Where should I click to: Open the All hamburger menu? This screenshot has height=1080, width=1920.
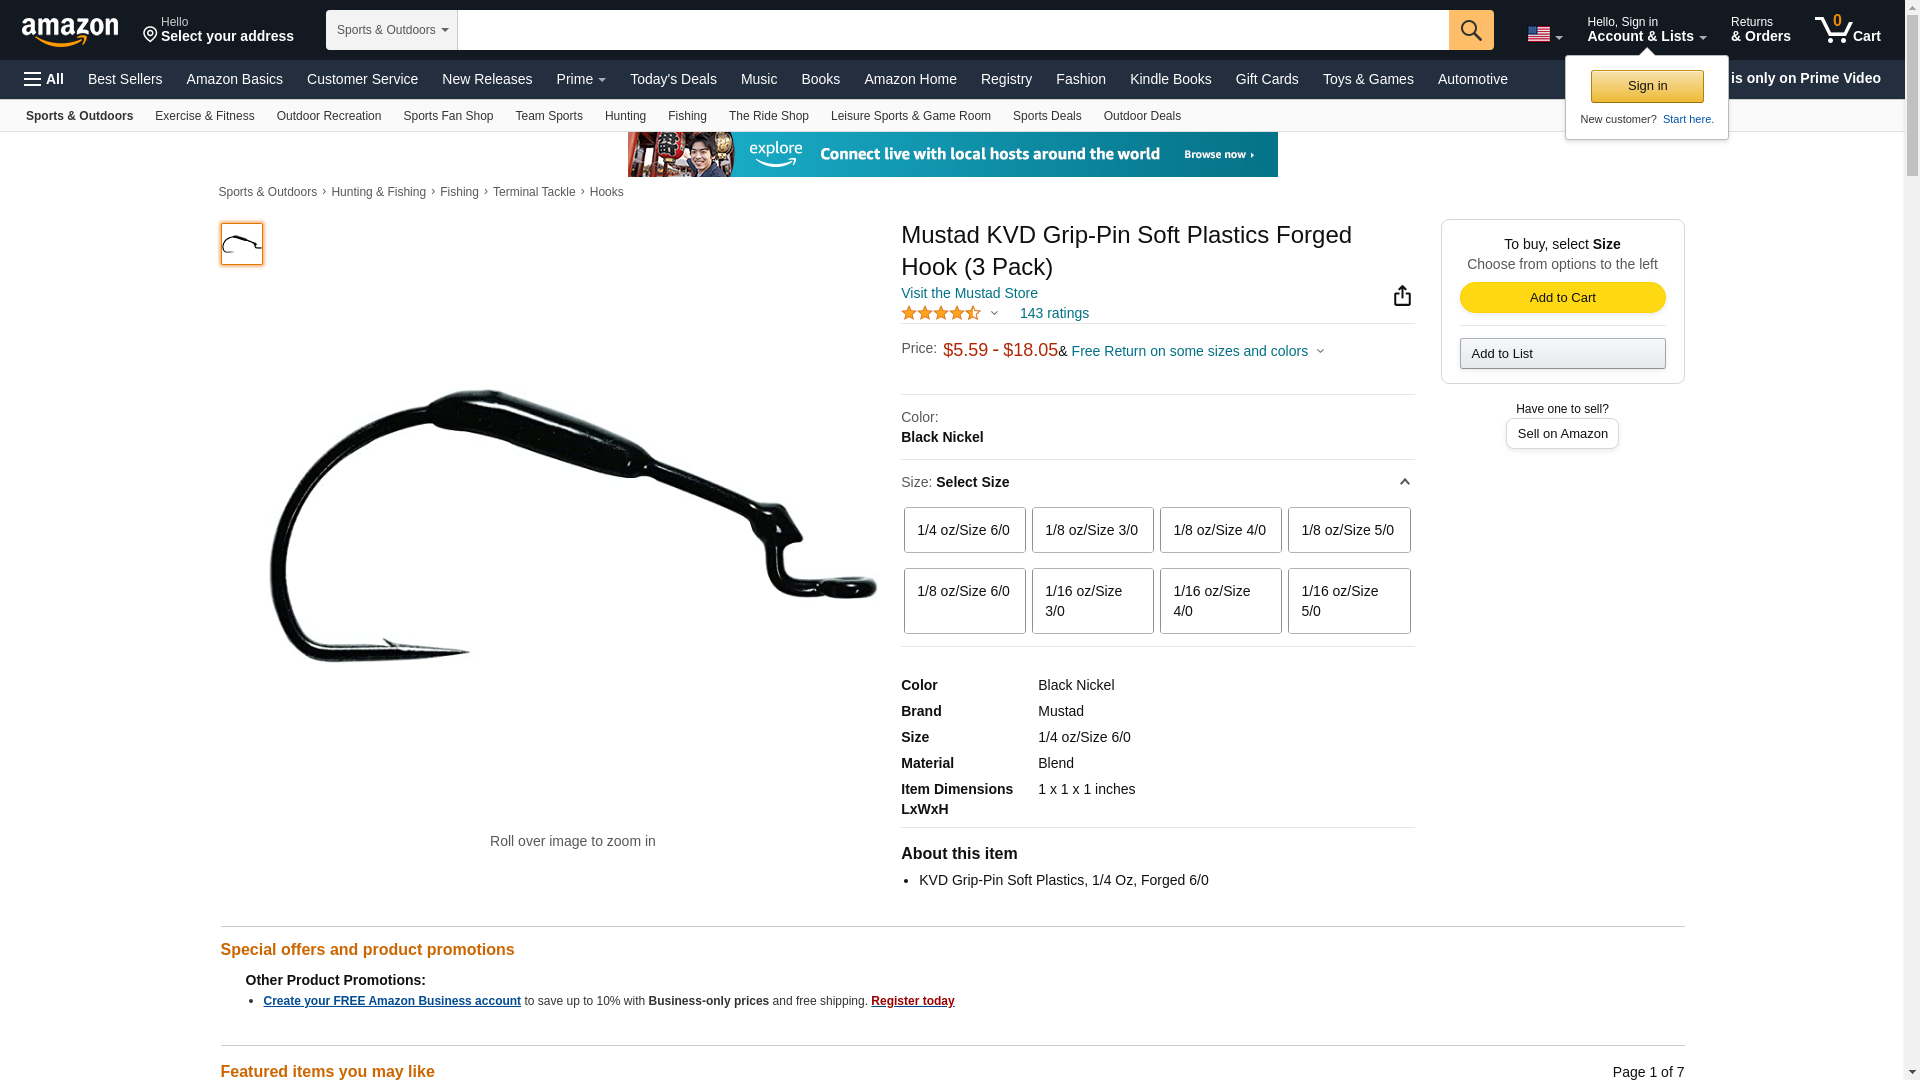[x=44, y=79]
